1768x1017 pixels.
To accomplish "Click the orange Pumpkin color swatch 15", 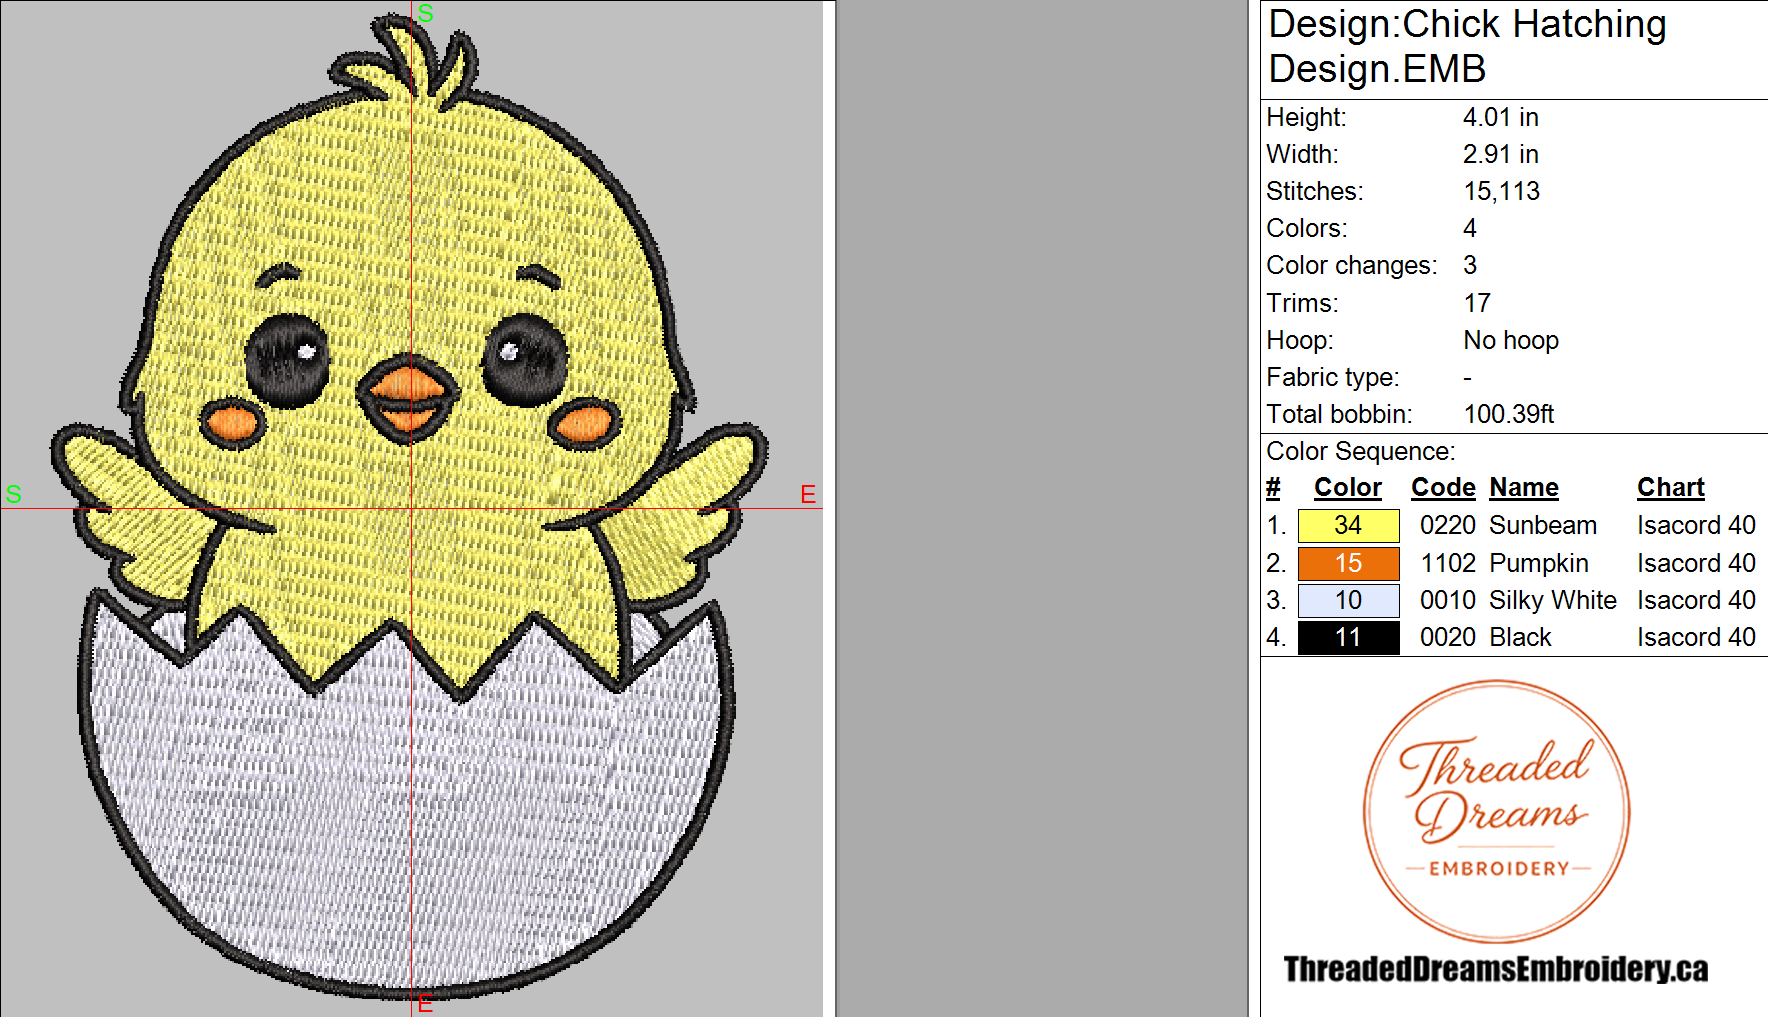I will [x=1348, y=563].
